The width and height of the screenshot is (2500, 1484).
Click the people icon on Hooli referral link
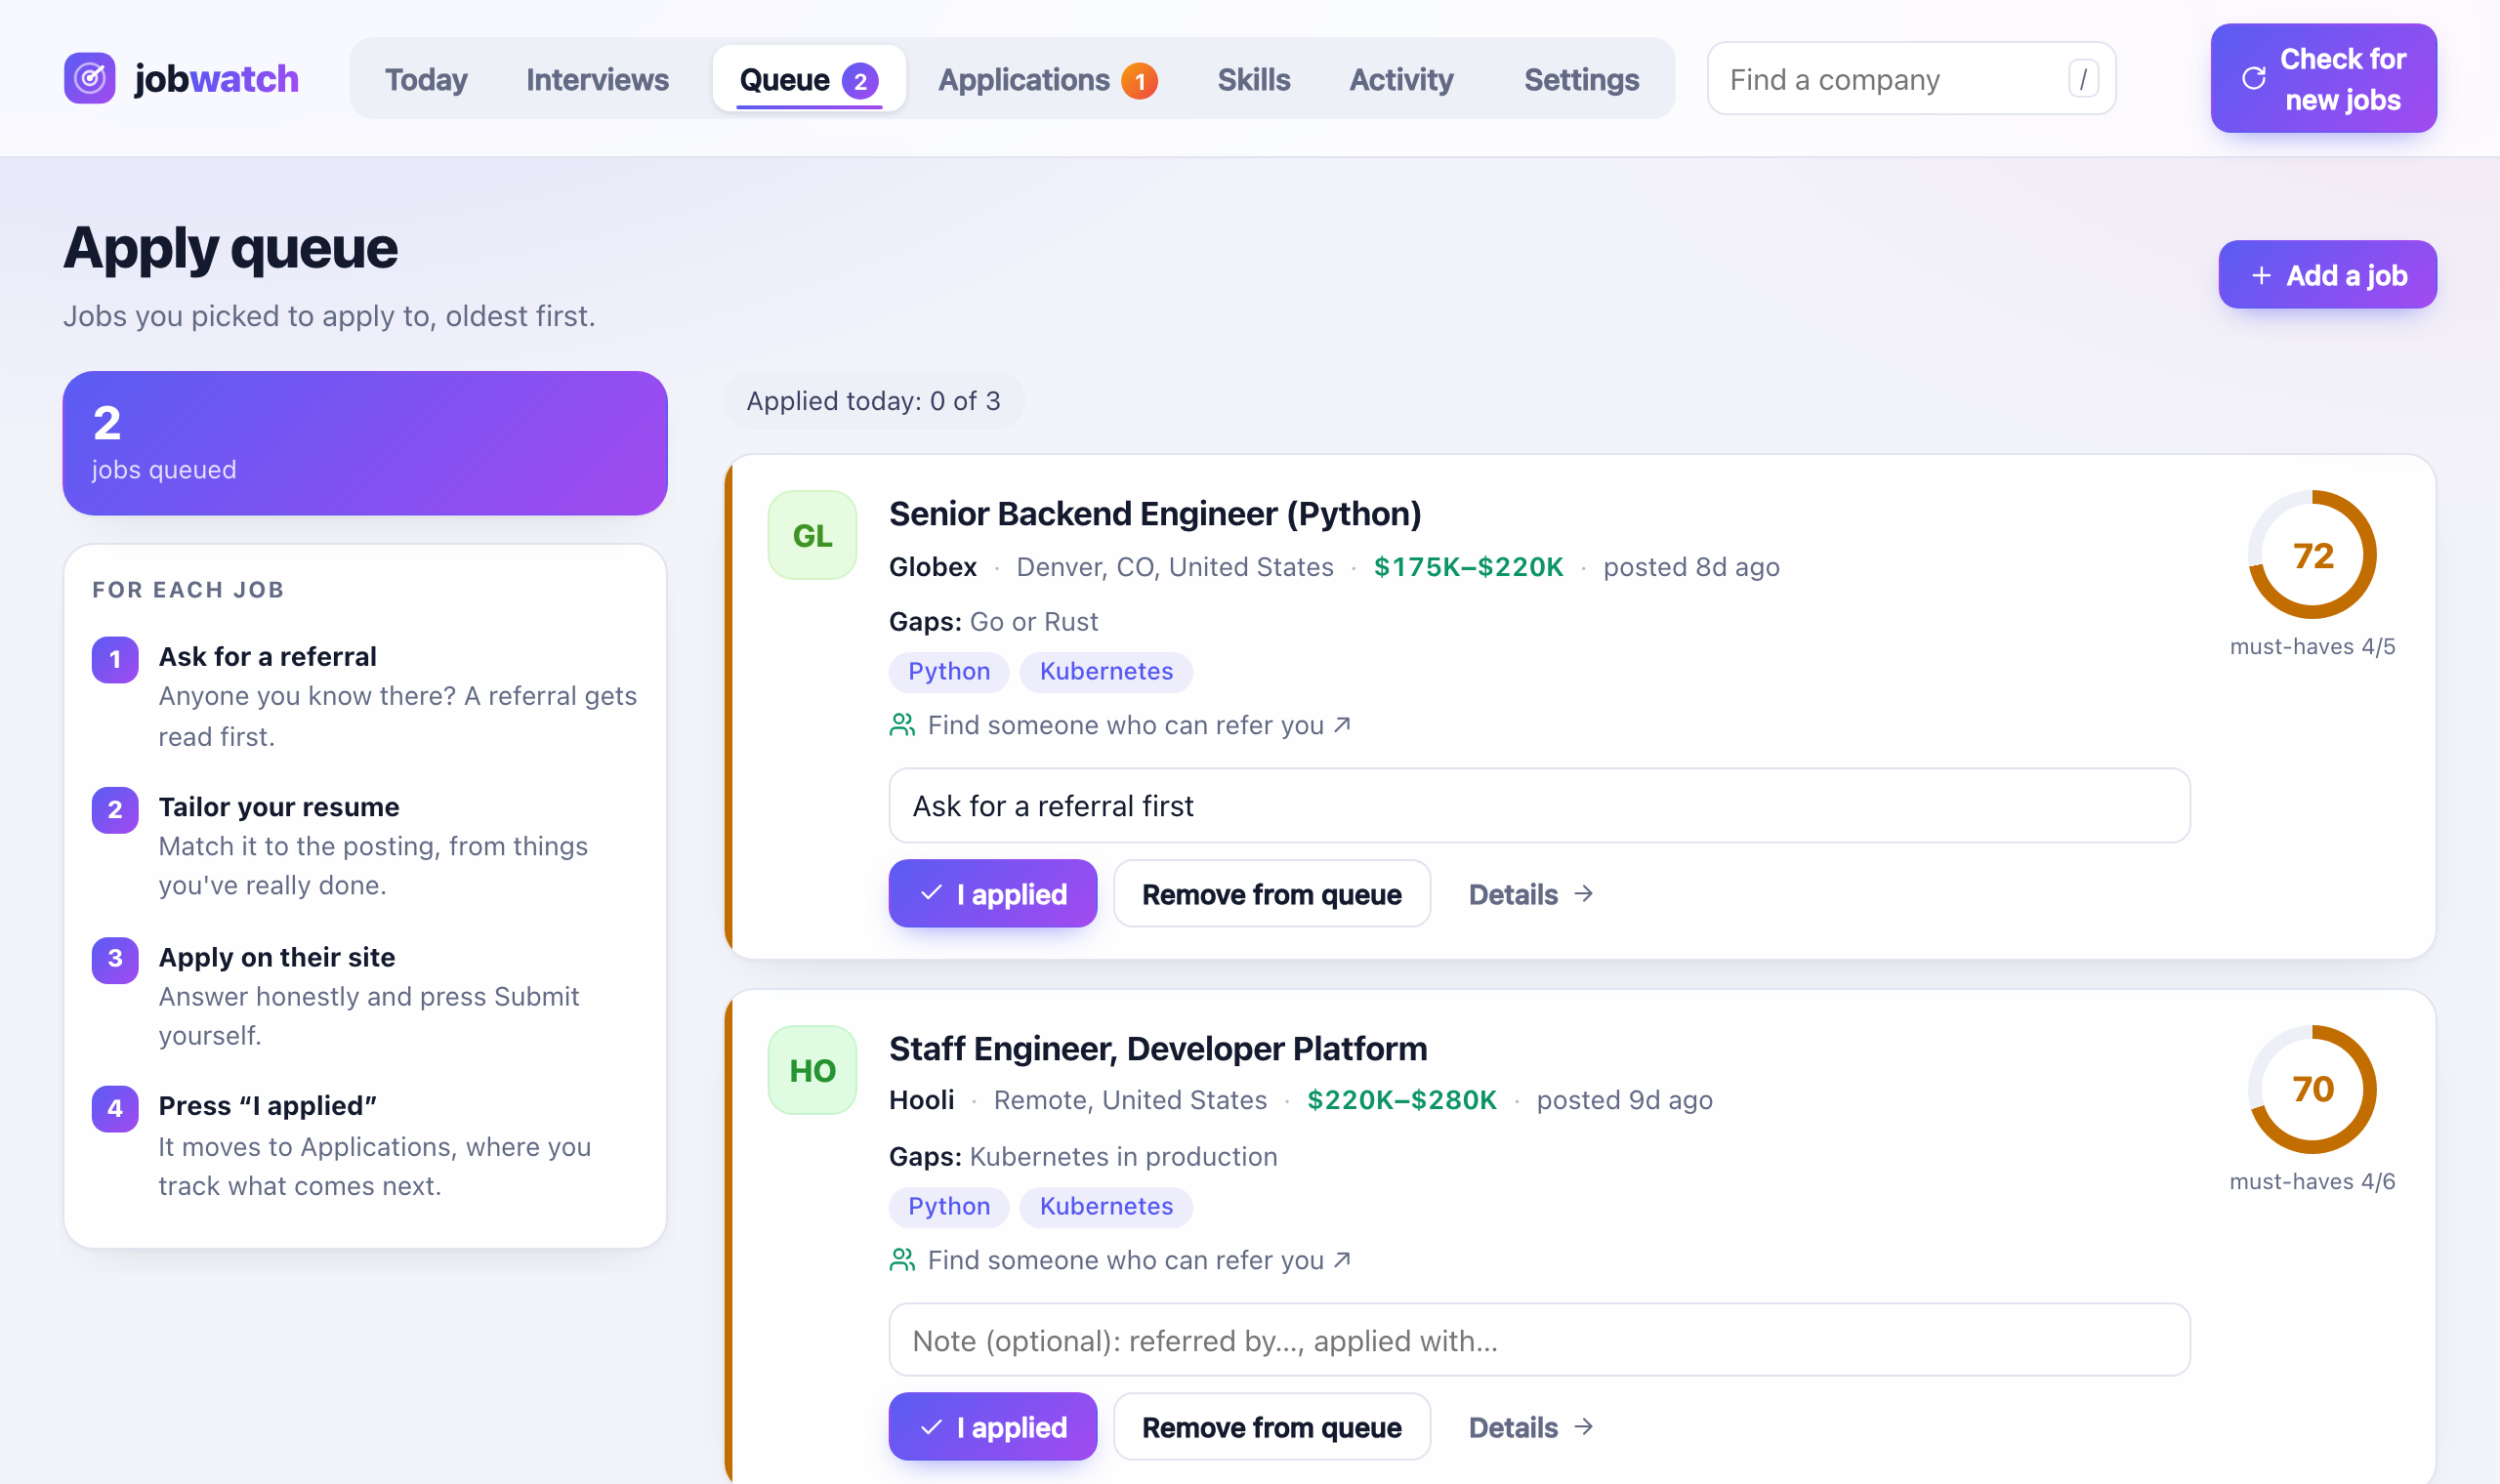pos(902,1260)
